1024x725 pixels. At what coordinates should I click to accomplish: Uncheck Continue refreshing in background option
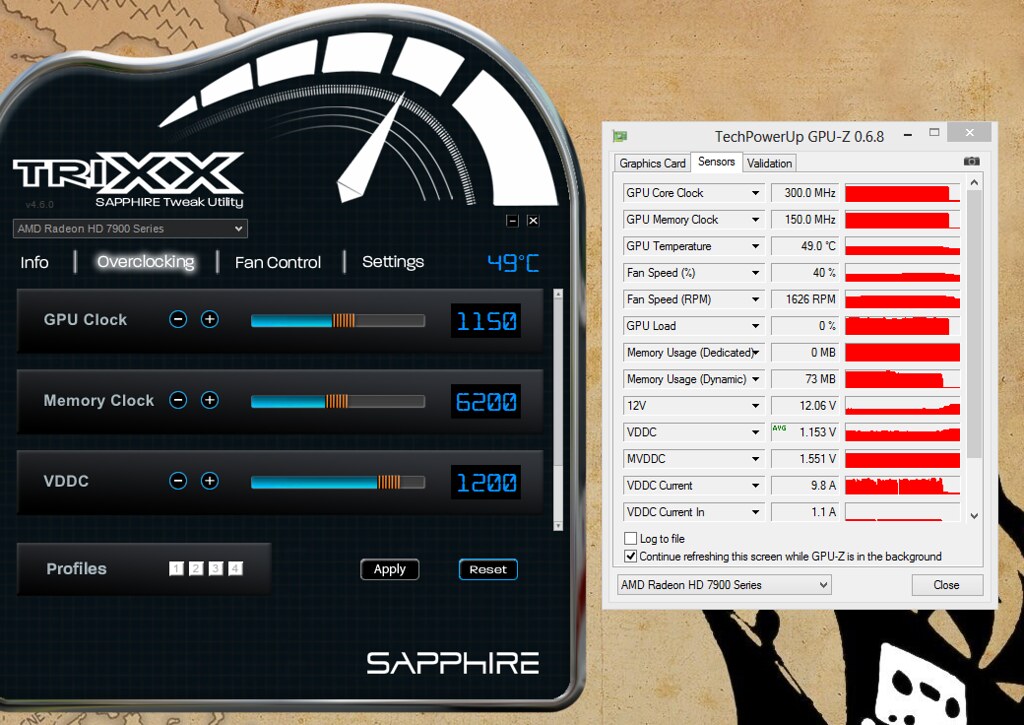pos(630,556)
